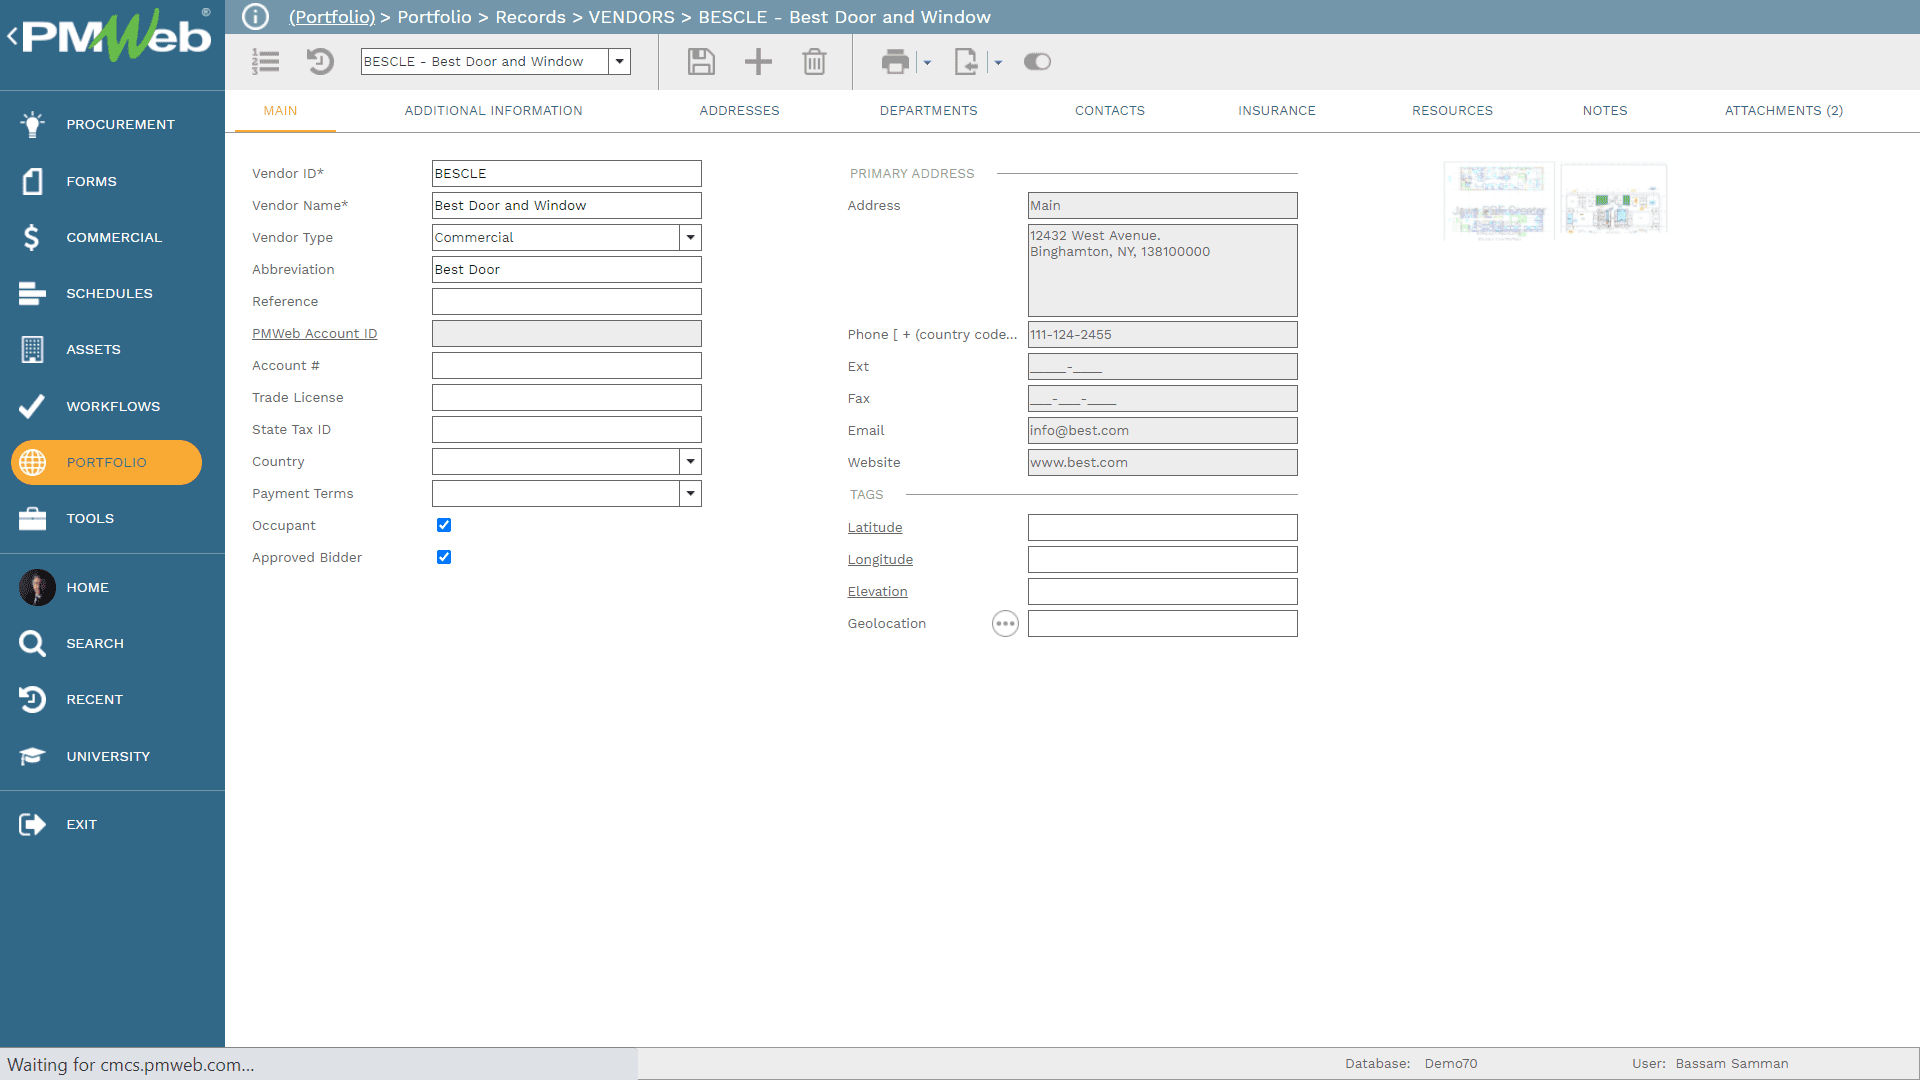The height and width of the screenshot is (1080, 1920).
Task: Click the State Tax ID input field
Action: (566, 429)
